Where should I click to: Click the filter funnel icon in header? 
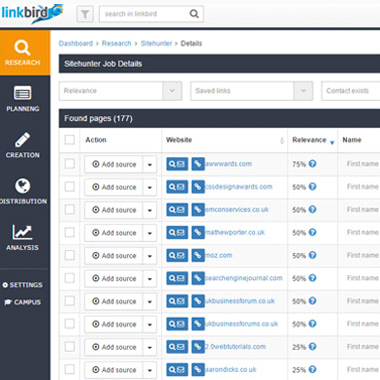[85, 14]
